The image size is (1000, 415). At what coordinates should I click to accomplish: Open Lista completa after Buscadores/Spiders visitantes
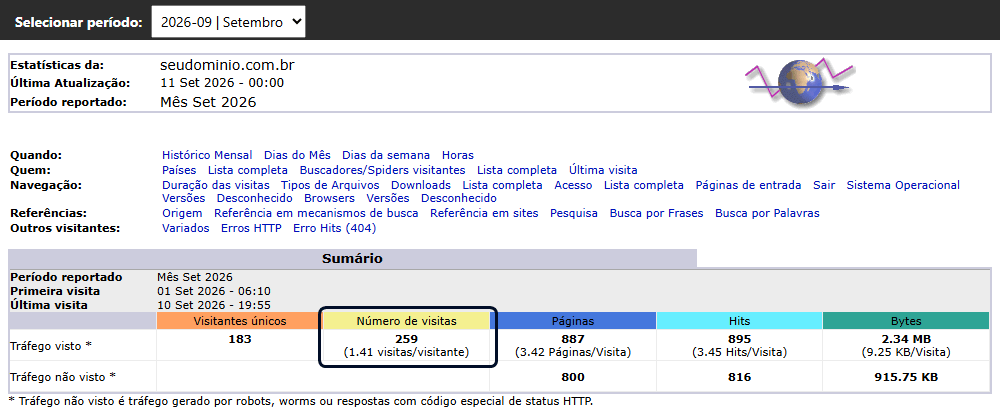point(517,170)
